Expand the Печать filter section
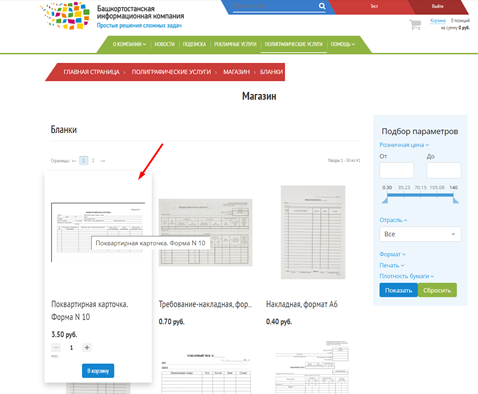The height and width of the screenshot is (394, 478). [x=392, y=265]
